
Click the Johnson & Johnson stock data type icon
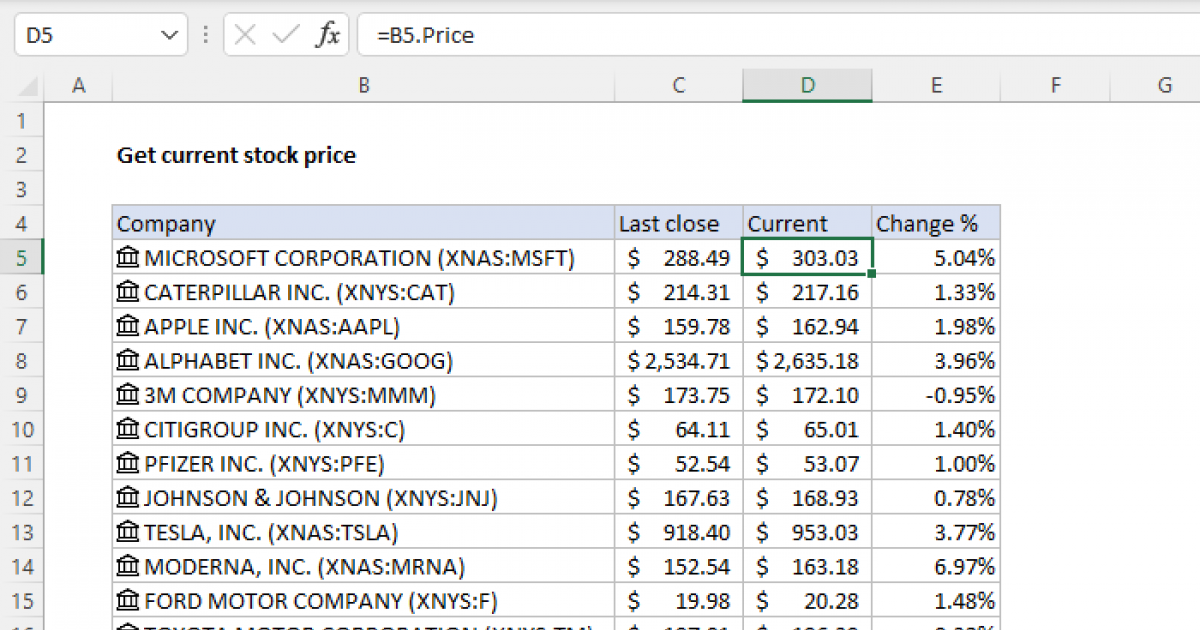click(x=128, y=498)
